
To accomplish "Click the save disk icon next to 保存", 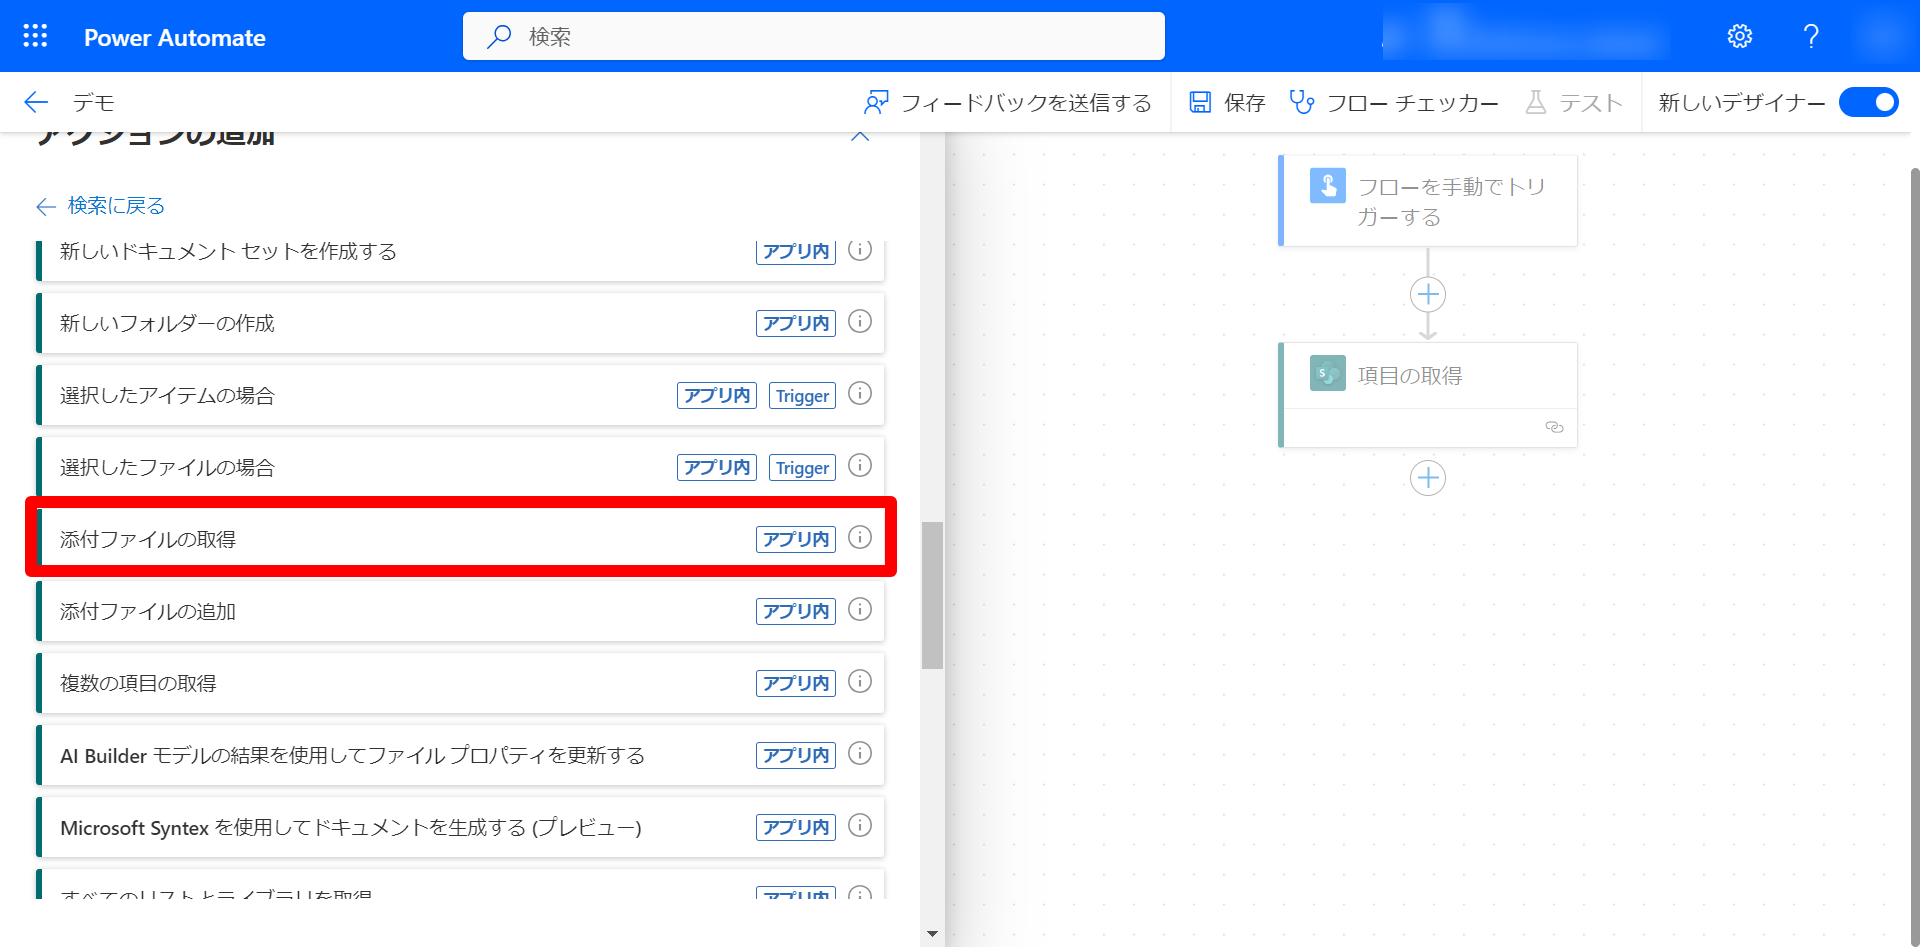I will coord(1200,101).
